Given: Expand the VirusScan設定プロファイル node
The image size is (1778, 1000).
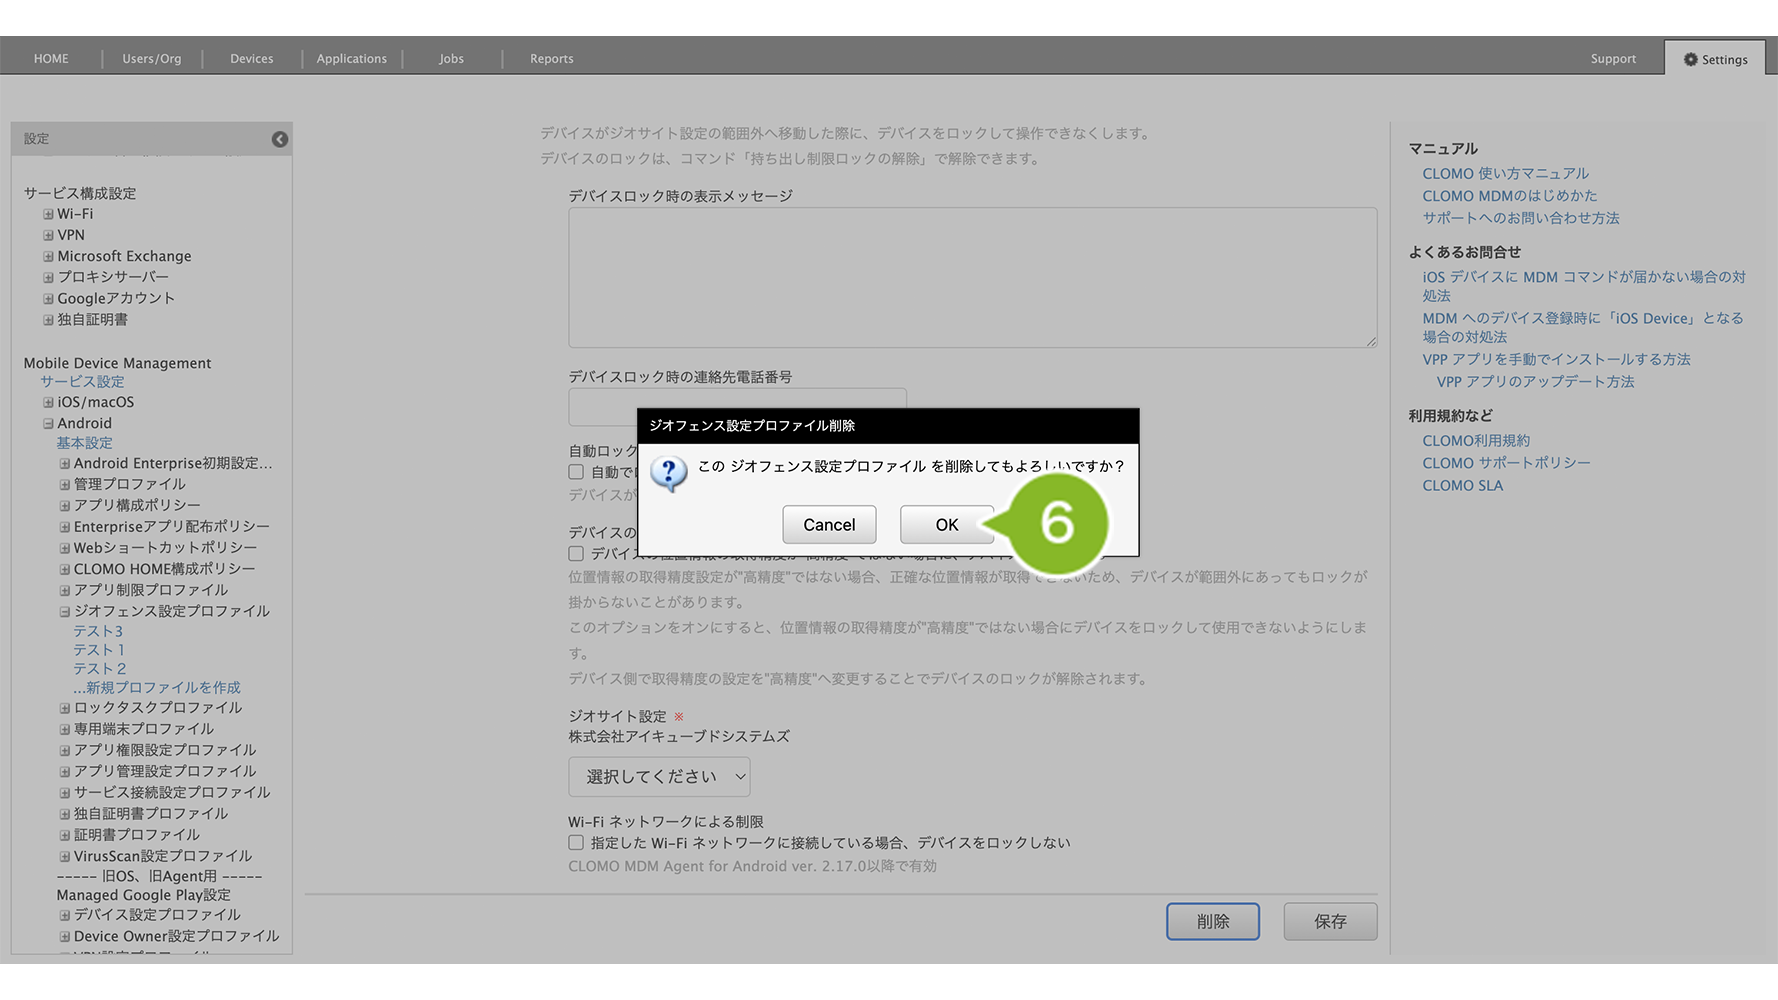Looking at the screenshot, I should coord(64,856).
